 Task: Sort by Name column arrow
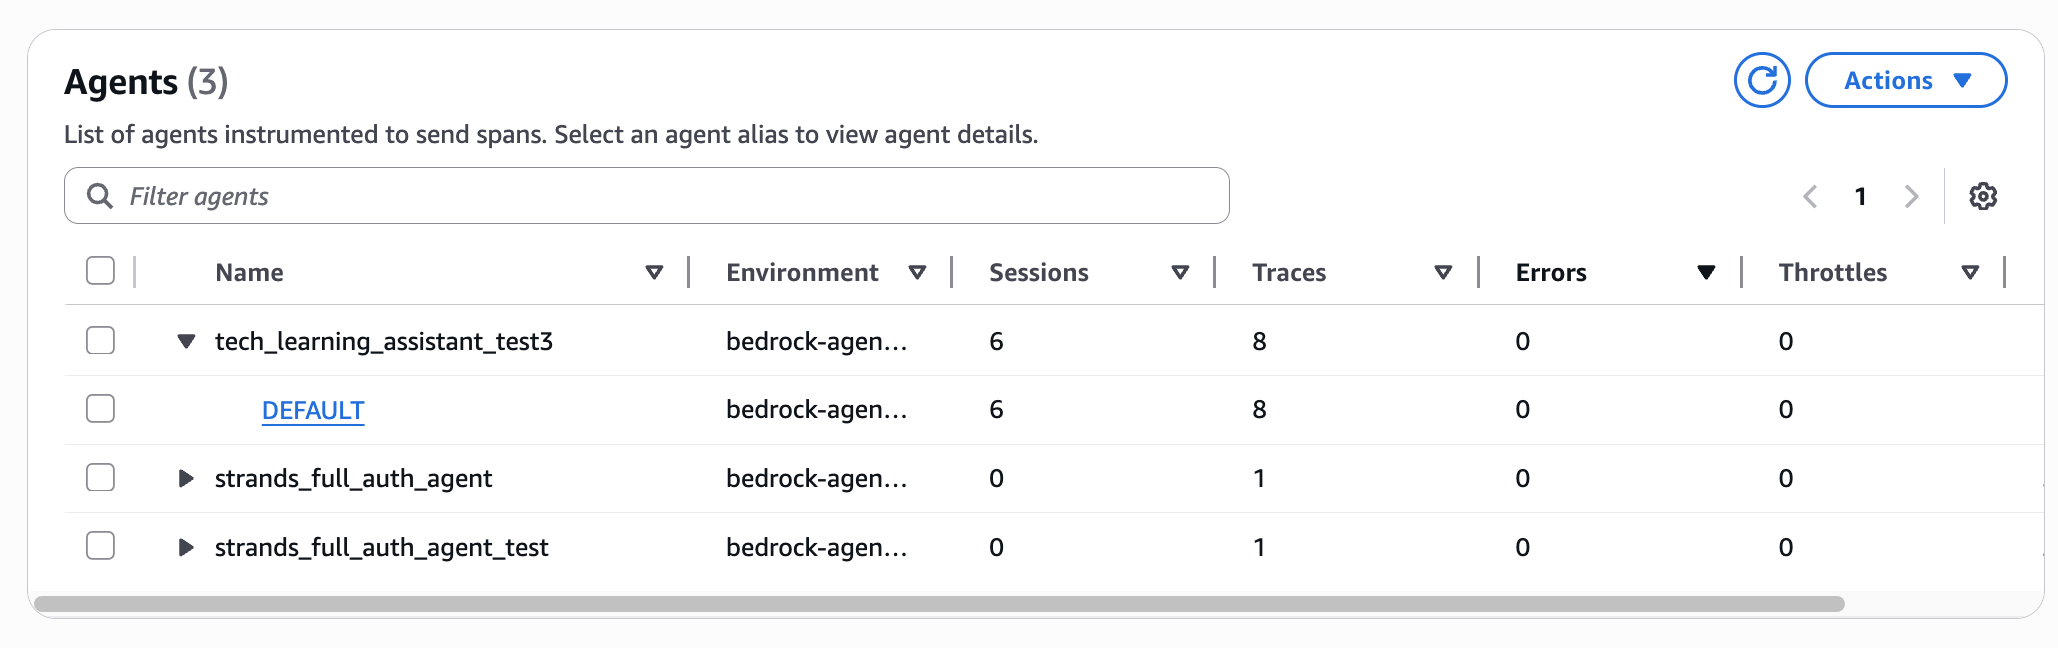pos(654,272)
